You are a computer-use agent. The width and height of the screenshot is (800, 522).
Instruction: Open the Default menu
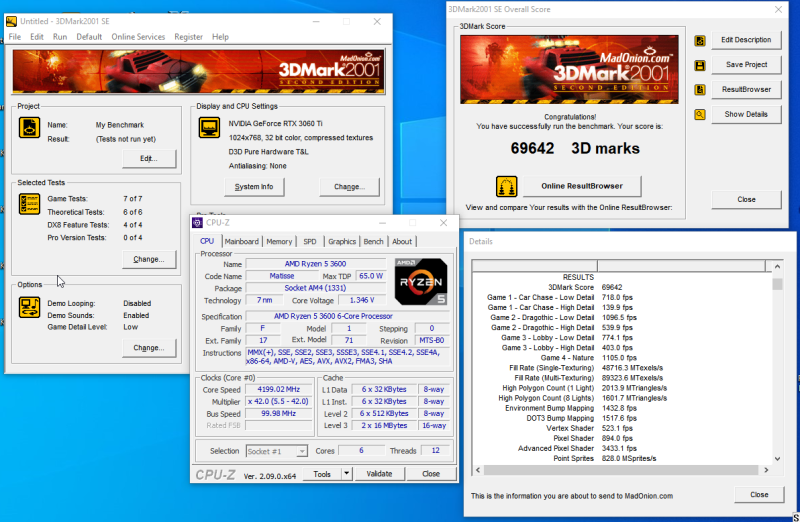click(x=89, y=37)
